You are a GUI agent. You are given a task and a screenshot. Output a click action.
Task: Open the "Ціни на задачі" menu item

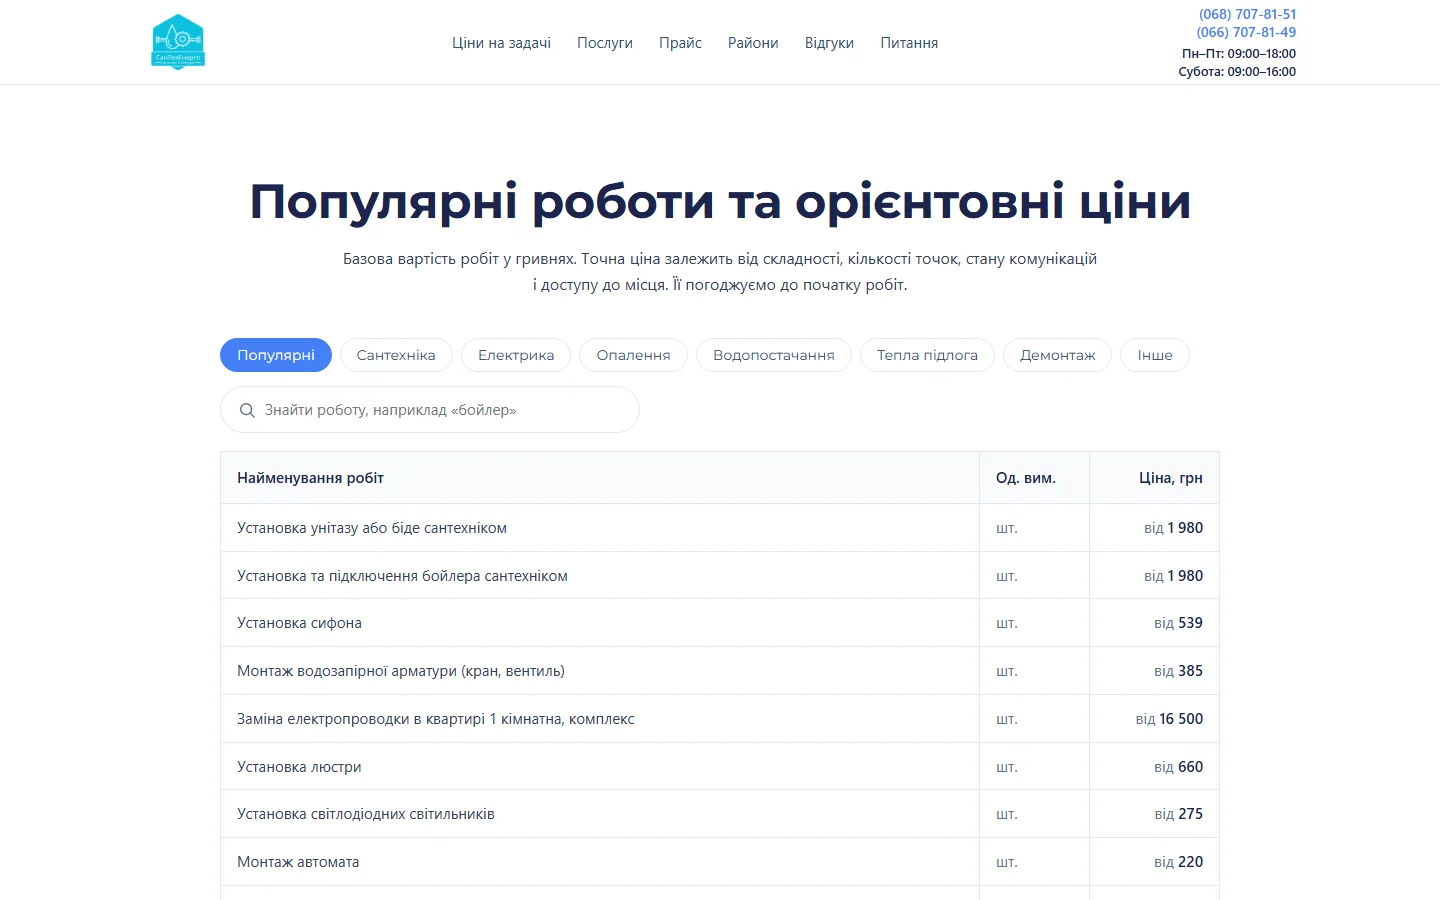(501, 43)
